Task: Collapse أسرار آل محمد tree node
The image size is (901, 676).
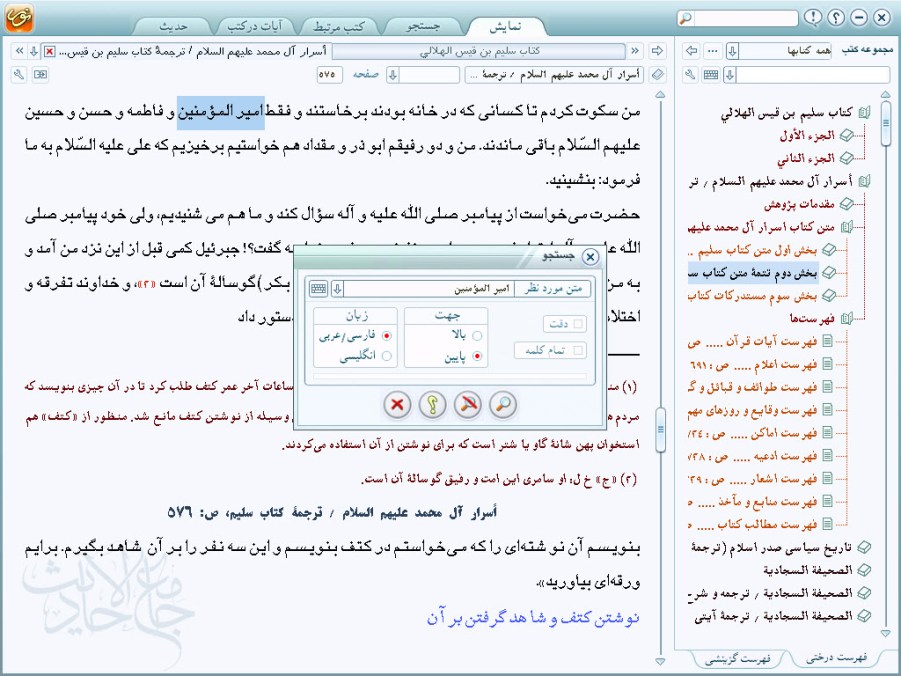Action: [x=864, y=182]
